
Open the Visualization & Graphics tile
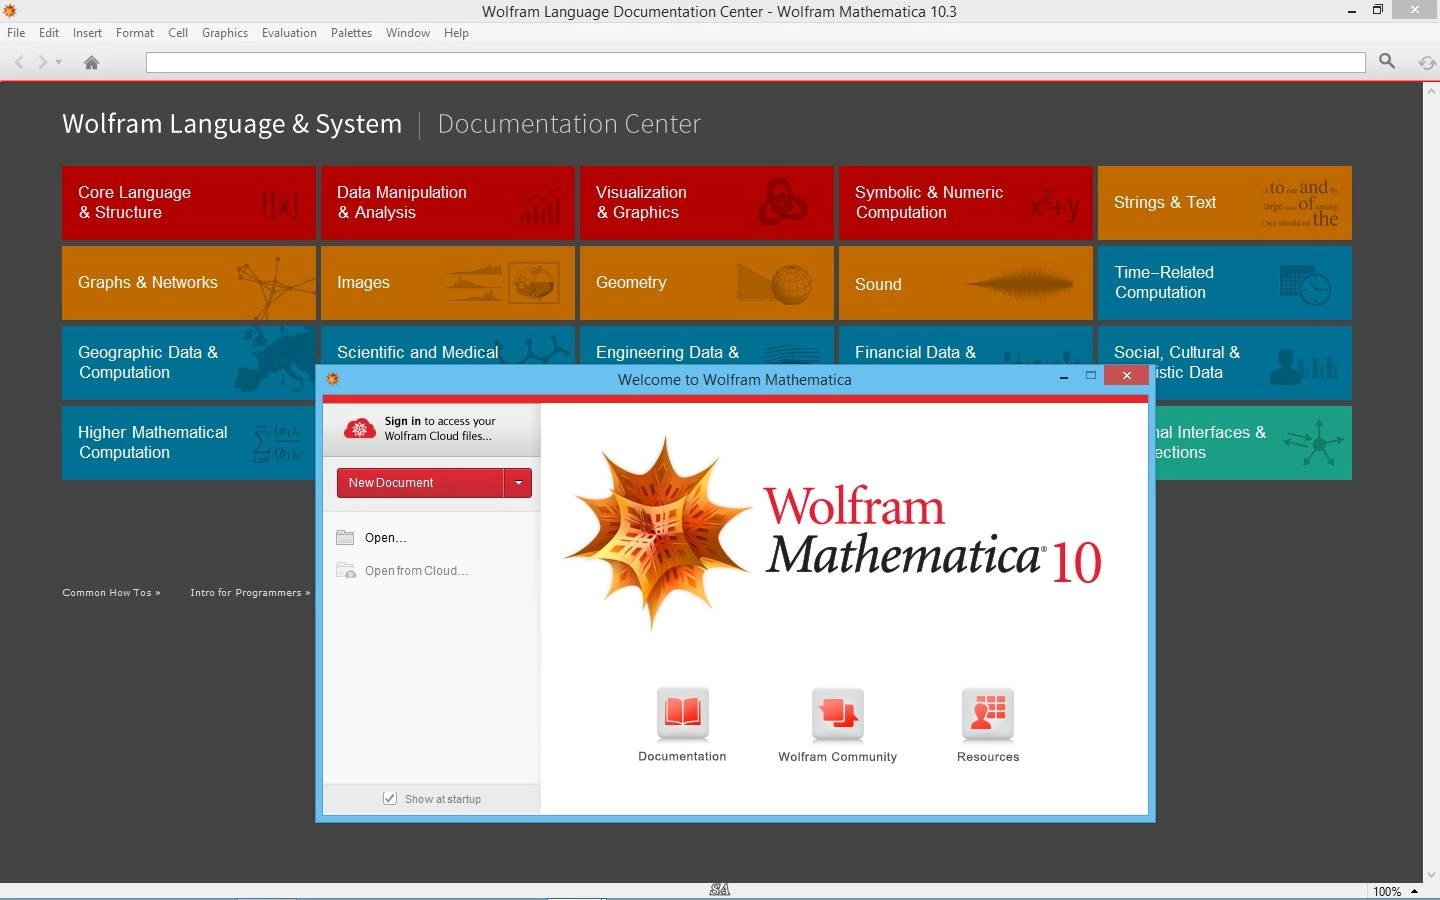(707, 203)
